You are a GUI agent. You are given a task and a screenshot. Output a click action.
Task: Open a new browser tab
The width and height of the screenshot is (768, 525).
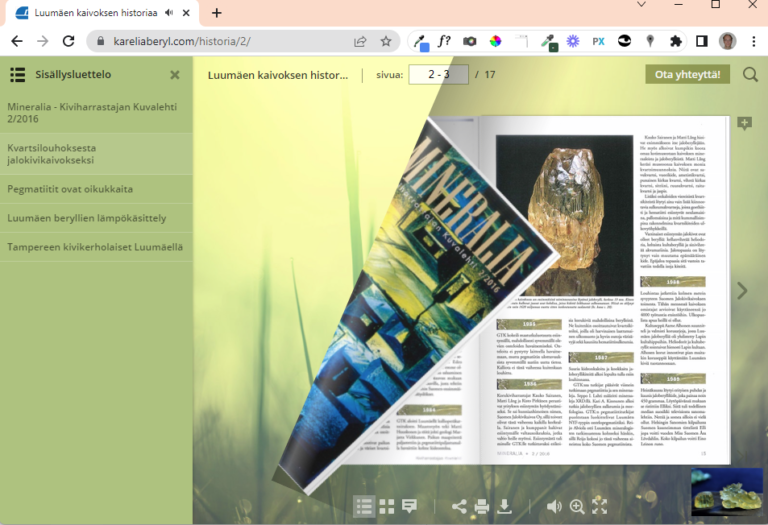coord(216,13)
